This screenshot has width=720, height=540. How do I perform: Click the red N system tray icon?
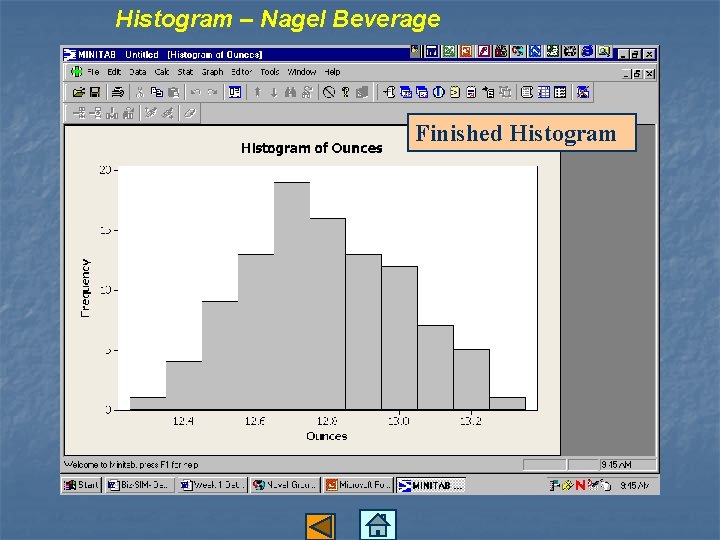[x=580, y=485]
